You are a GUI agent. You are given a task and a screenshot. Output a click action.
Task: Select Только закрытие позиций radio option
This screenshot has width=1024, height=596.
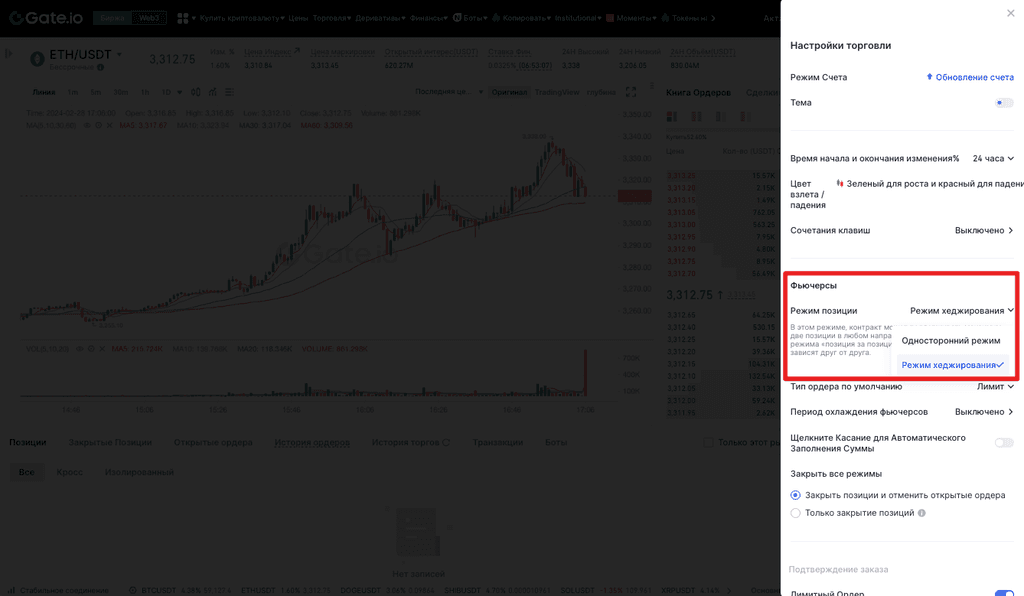pos(796,513)
